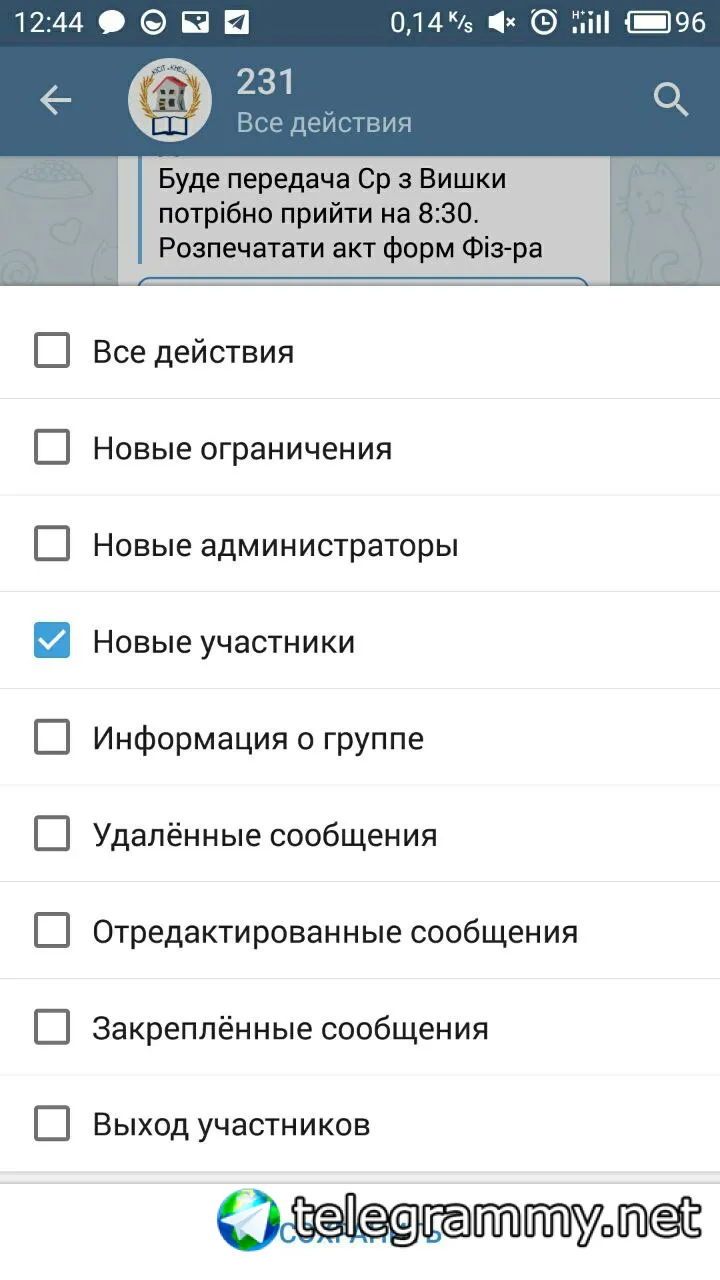Screen dimensions: 720x1280
Task: Select "Информация о группе" option
Action: pyautogui.click(x=52, y=738)
